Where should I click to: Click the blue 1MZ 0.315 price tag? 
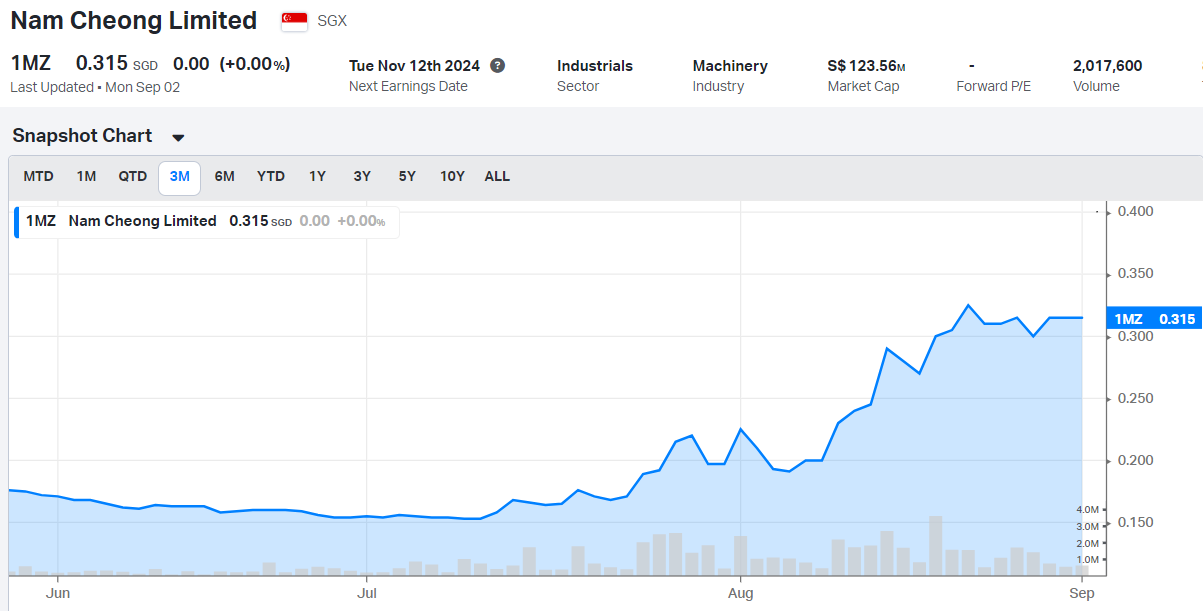1155,319
